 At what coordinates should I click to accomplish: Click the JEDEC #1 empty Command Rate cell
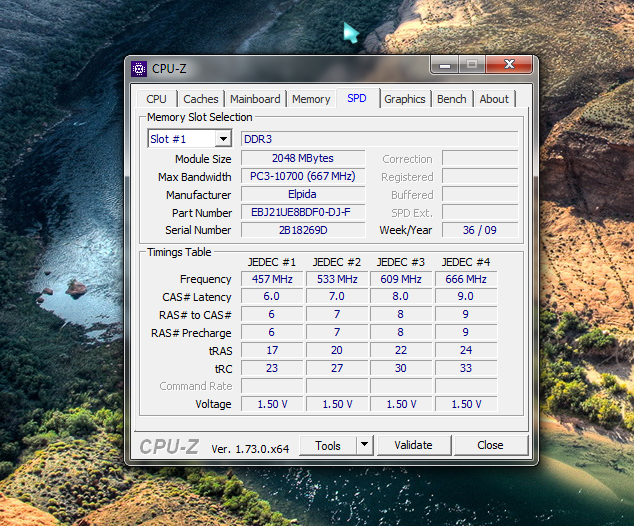pyautogui.click(x=272, y=386)
